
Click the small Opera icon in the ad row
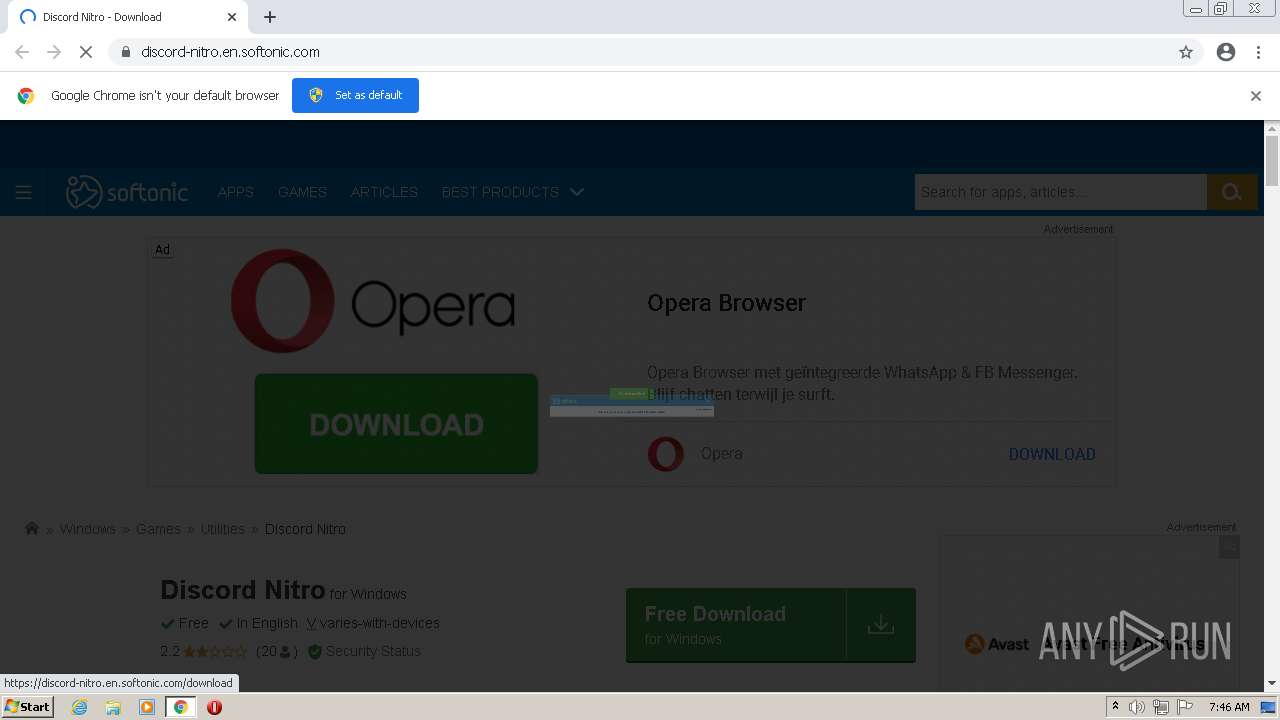[666, 454]
